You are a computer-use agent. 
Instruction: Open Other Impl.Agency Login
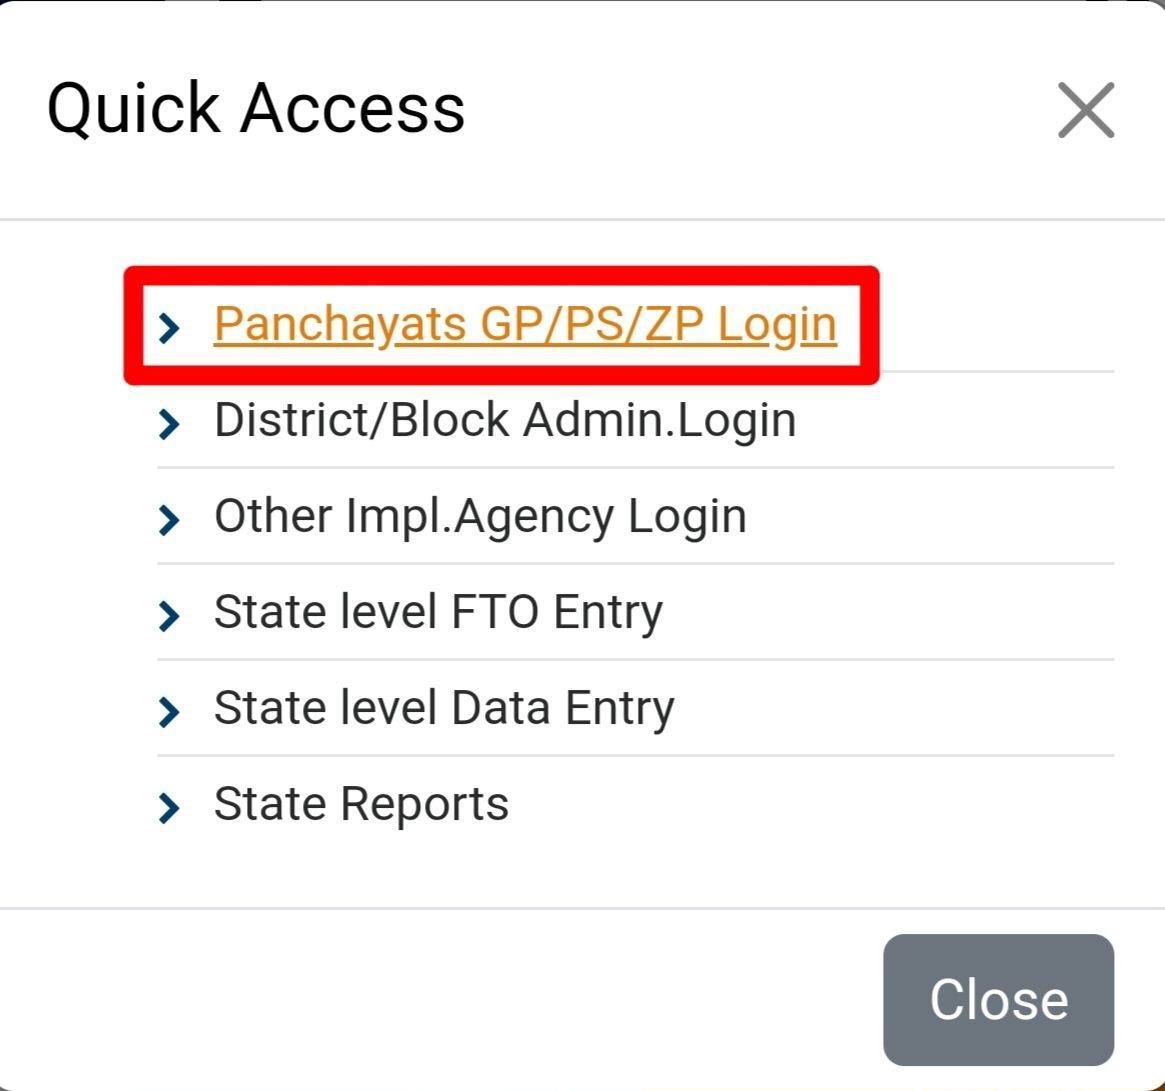(479, 516)
